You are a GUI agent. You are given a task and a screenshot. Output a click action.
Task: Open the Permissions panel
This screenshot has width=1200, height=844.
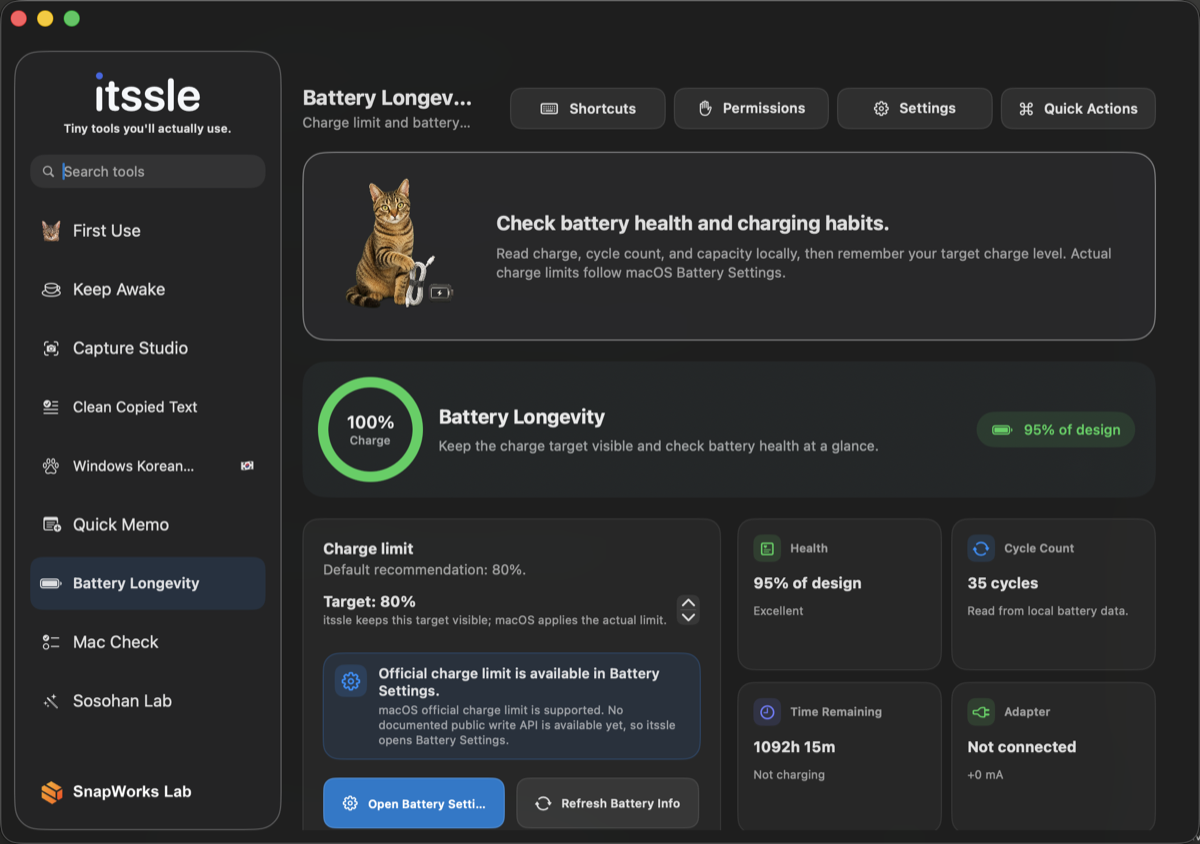[751, 109]
